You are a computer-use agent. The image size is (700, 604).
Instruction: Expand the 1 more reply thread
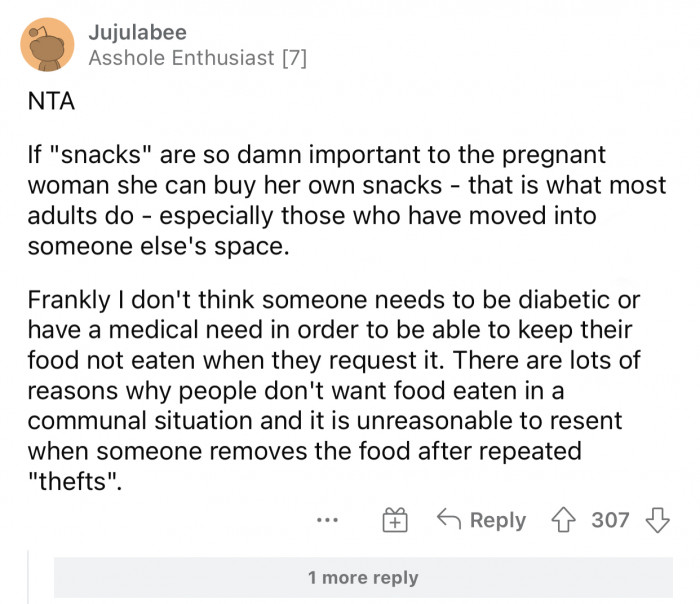362,577
